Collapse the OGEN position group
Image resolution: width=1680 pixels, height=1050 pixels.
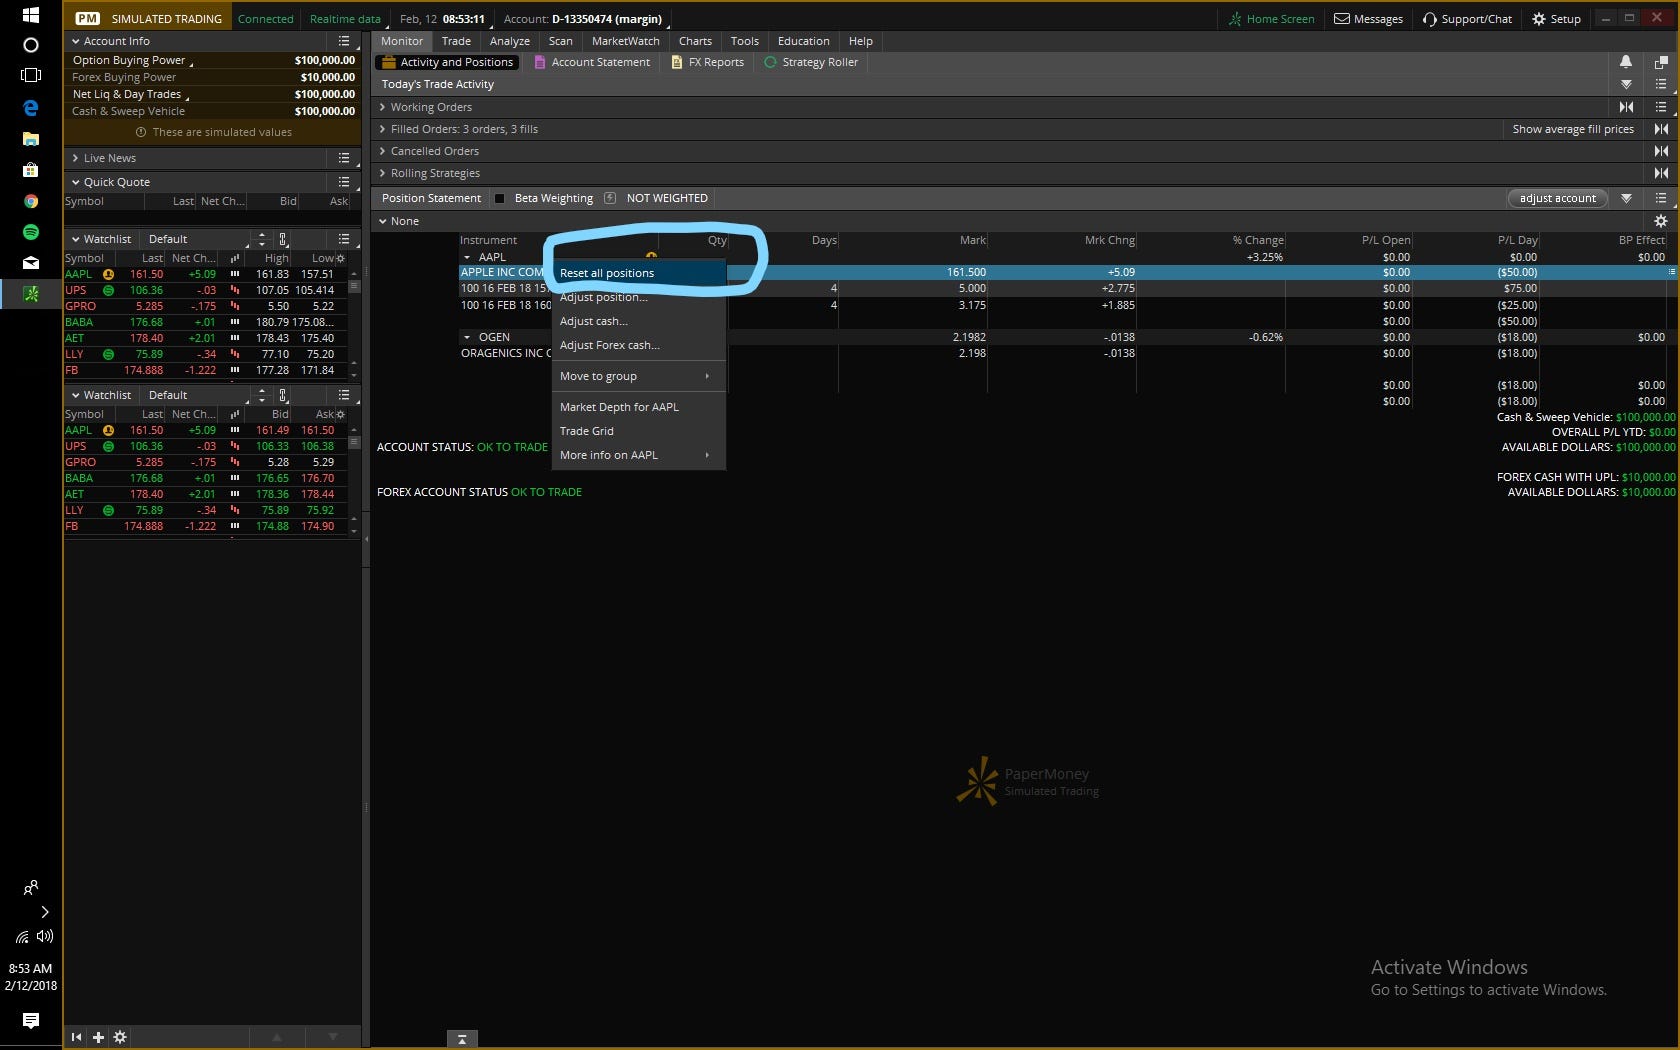[467, 337]
